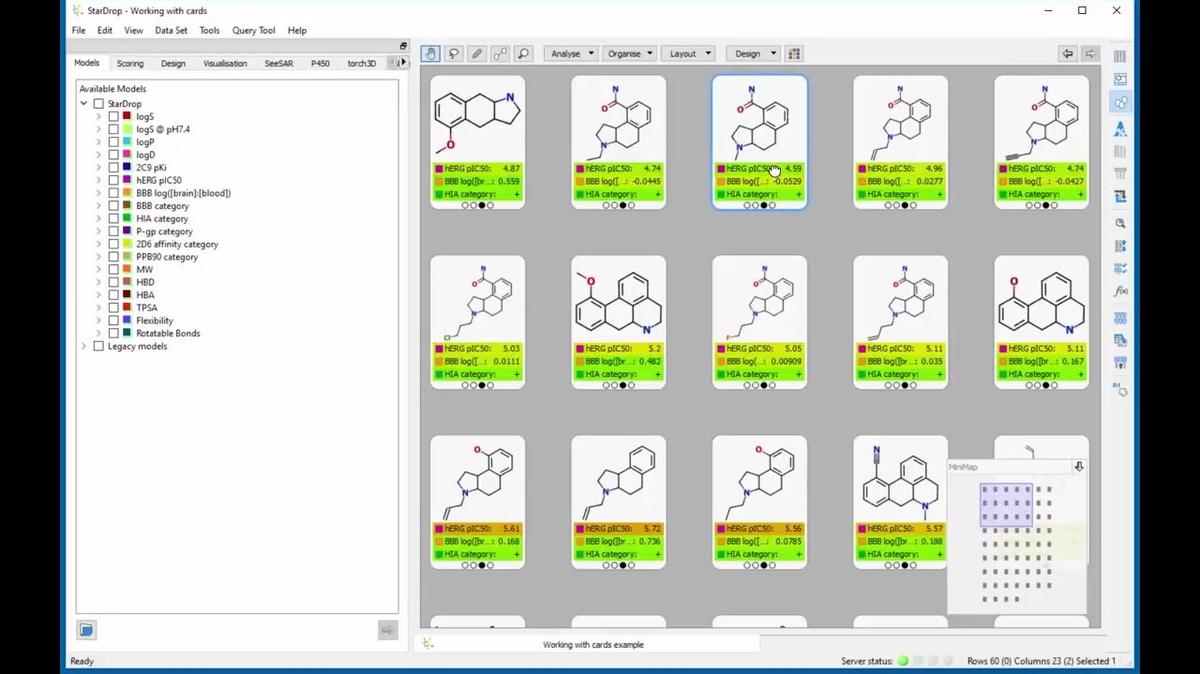Click the 2C9 pKi colour swatch

tap(127, 167)
